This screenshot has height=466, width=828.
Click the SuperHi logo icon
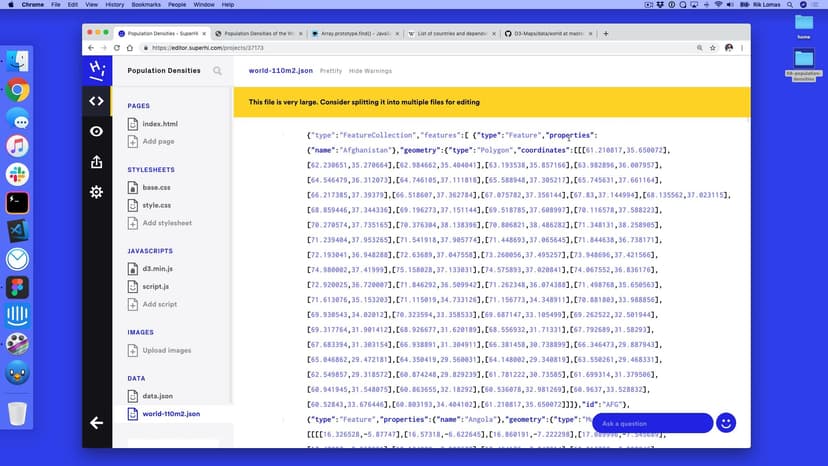[96, 70]
